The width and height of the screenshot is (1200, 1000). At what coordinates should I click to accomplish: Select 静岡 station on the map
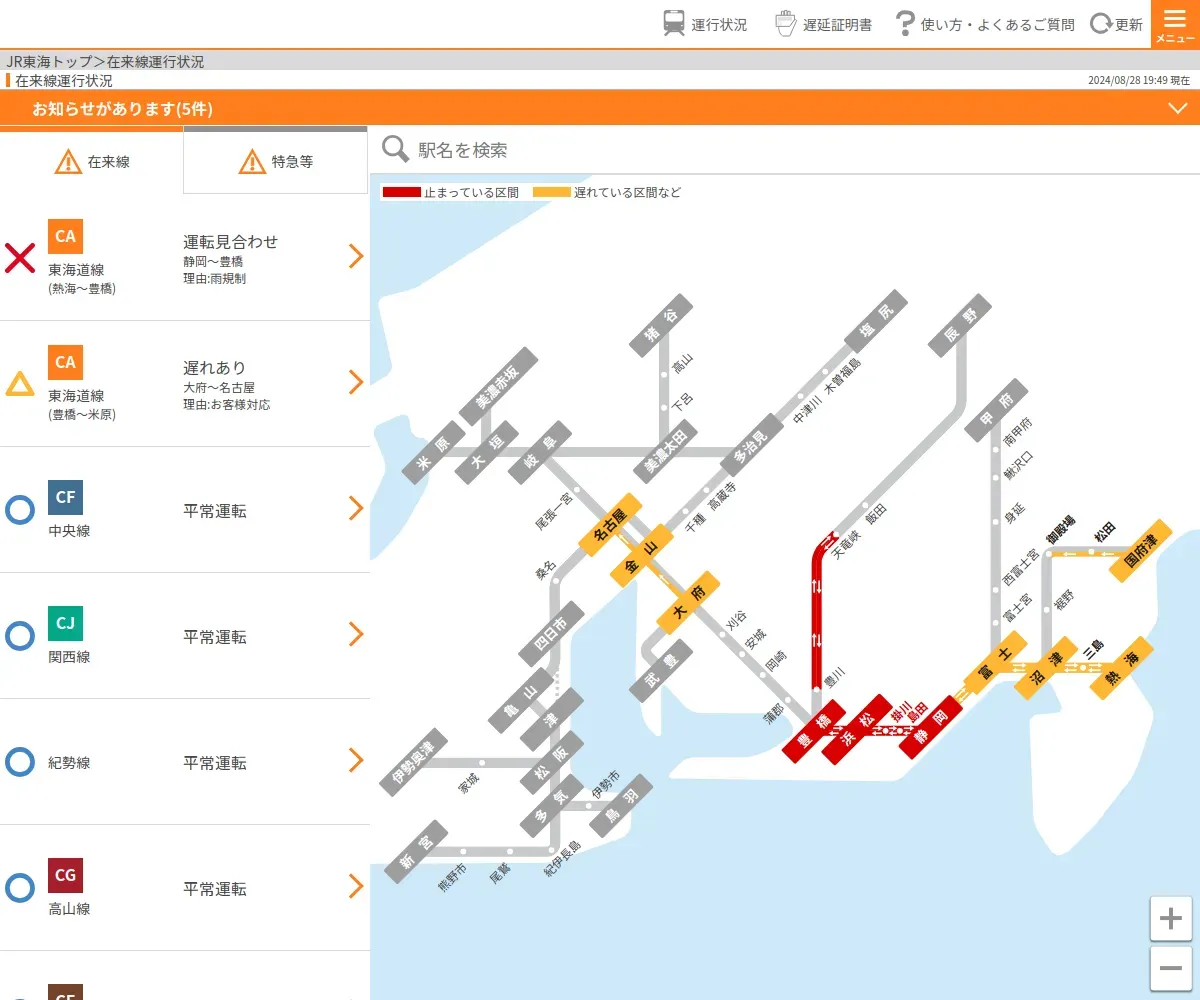point(931,727)
